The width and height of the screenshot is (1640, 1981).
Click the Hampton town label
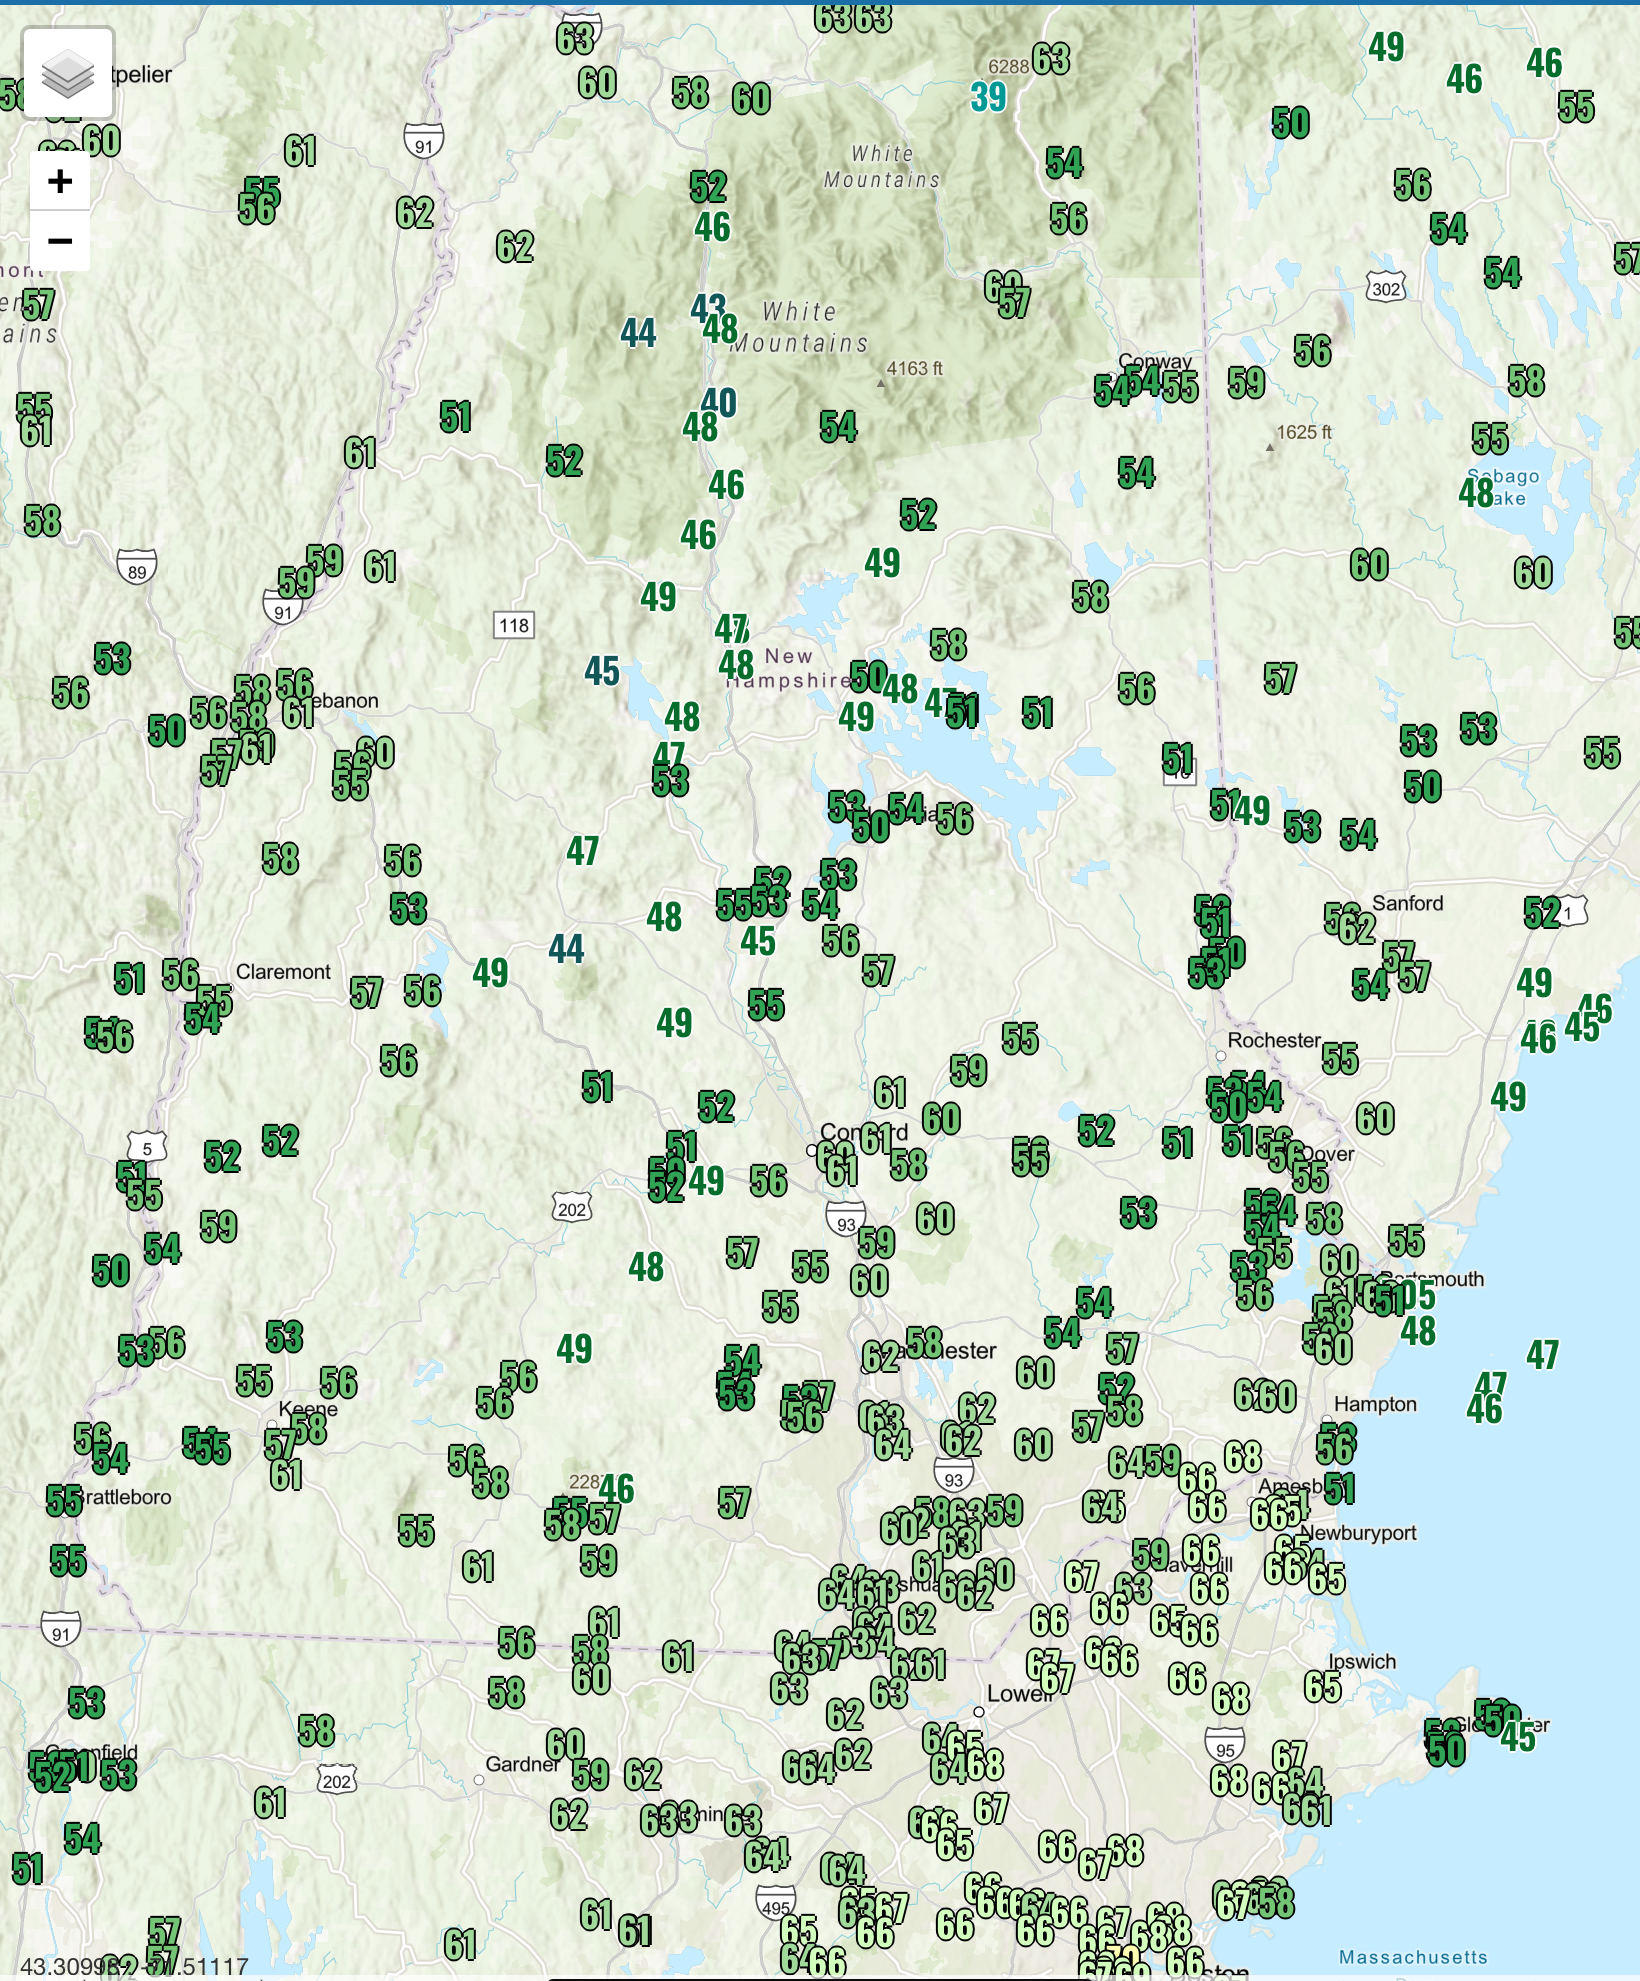pos(1375,1404)
